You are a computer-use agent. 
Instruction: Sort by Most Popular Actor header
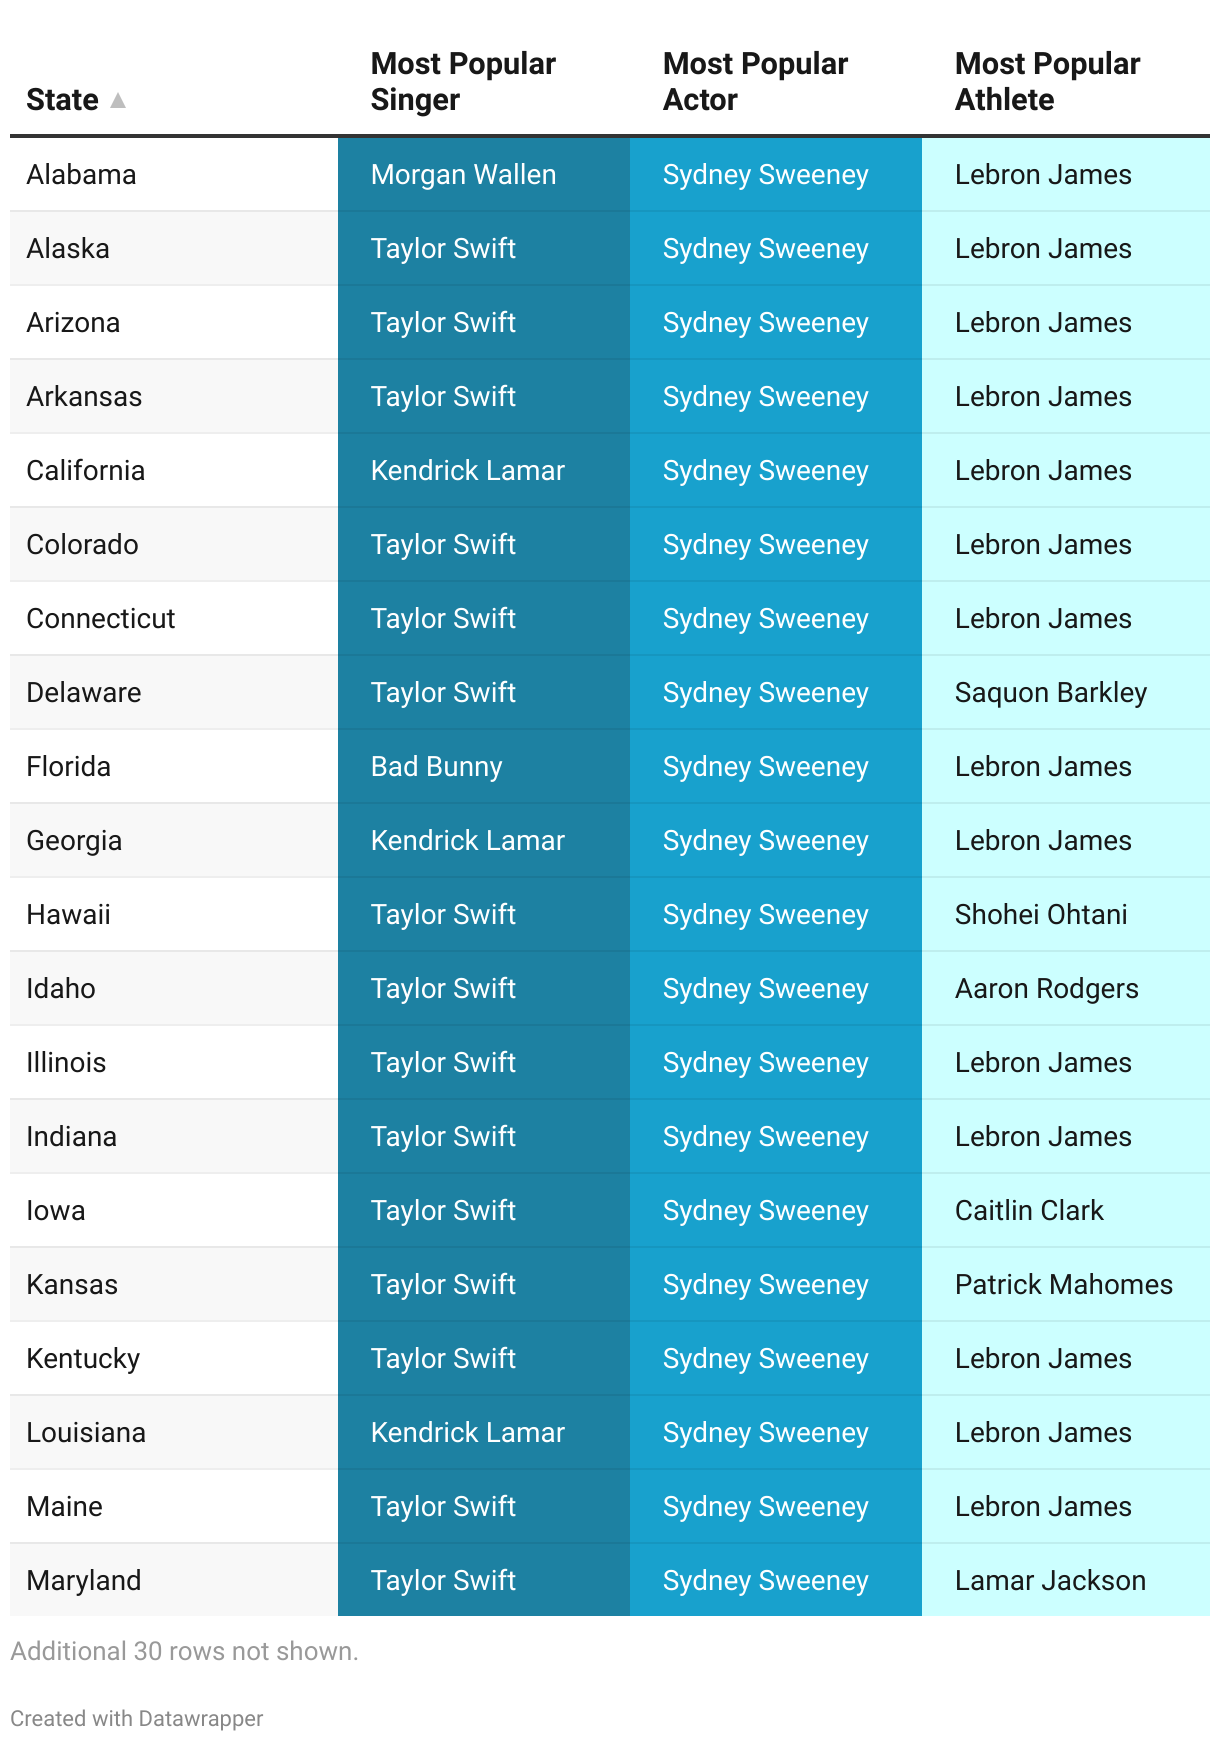(x=755, y=82)
